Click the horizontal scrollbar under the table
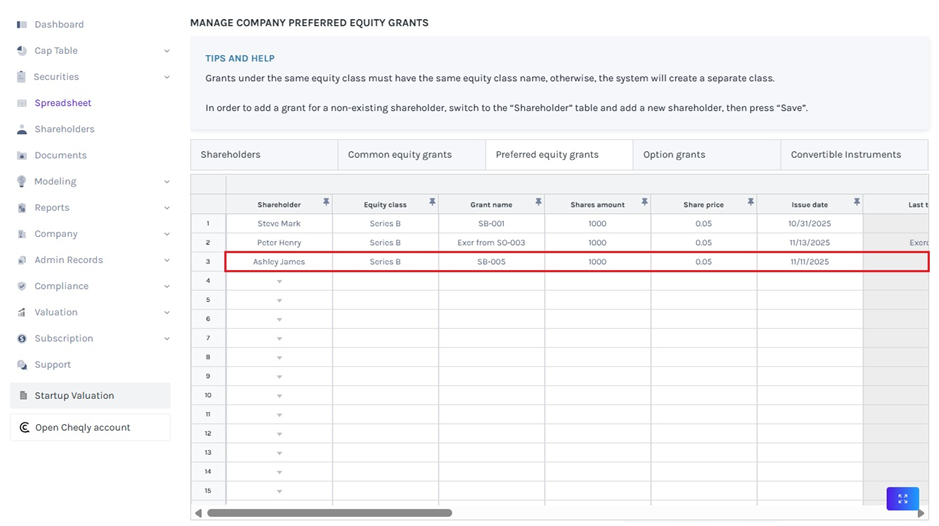 click(x=330, y=513)
